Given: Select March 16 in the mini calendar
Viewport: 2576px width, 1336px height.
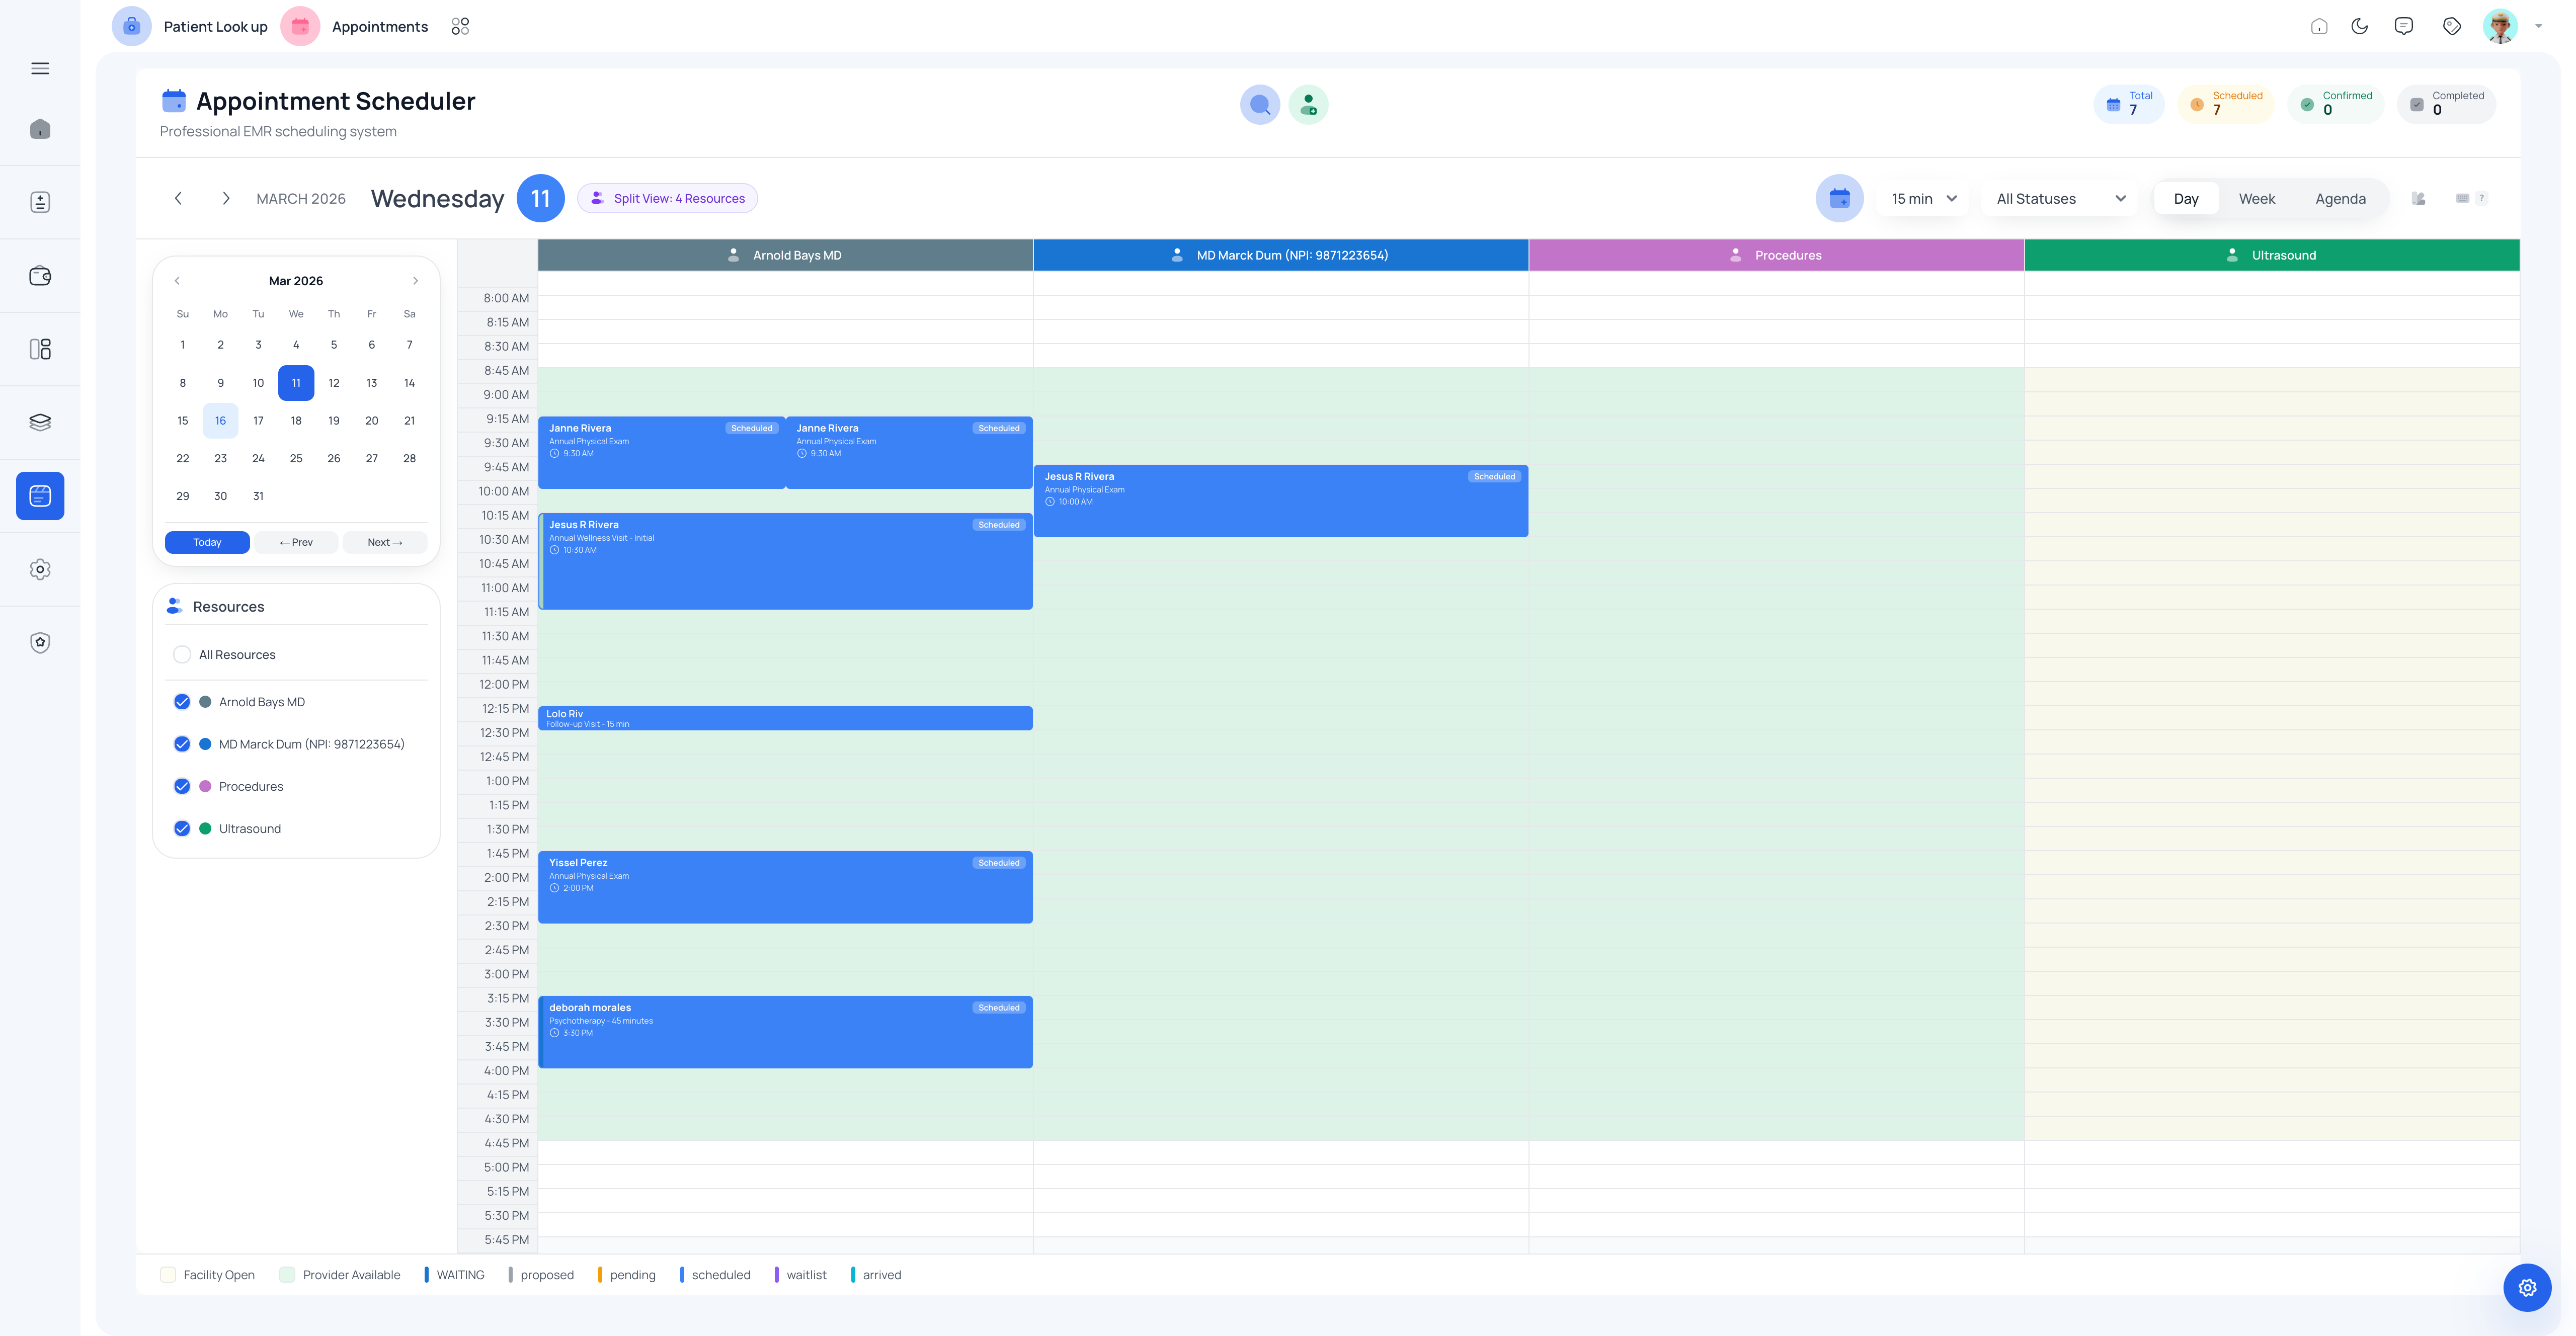Looking at the screenshot, I should pos(220,420).
